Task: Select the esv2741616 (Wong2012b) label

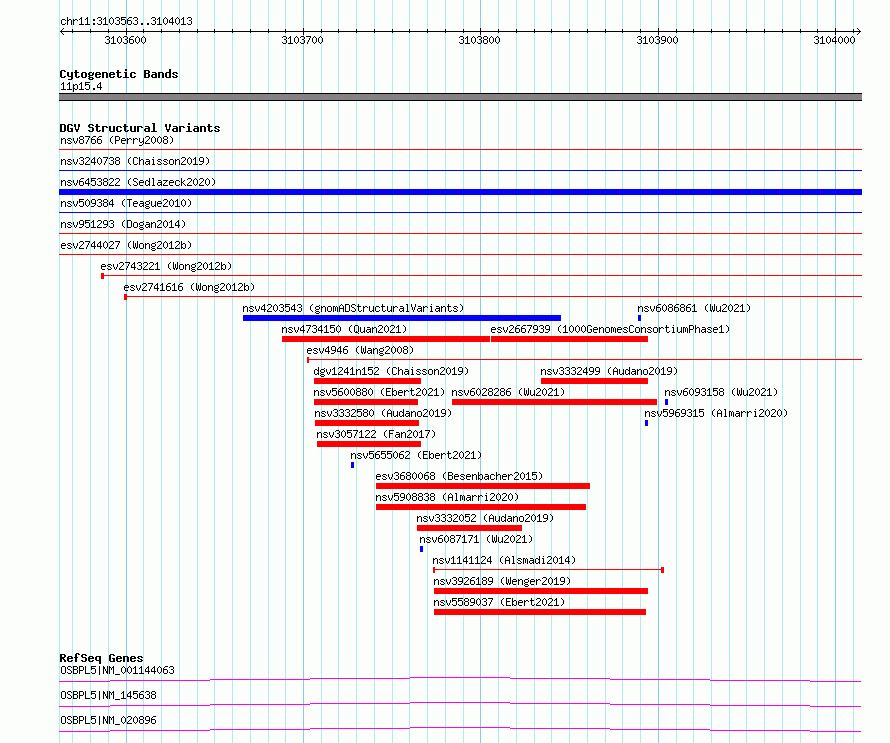Action: pyautogui.click(x=190, y=287)
